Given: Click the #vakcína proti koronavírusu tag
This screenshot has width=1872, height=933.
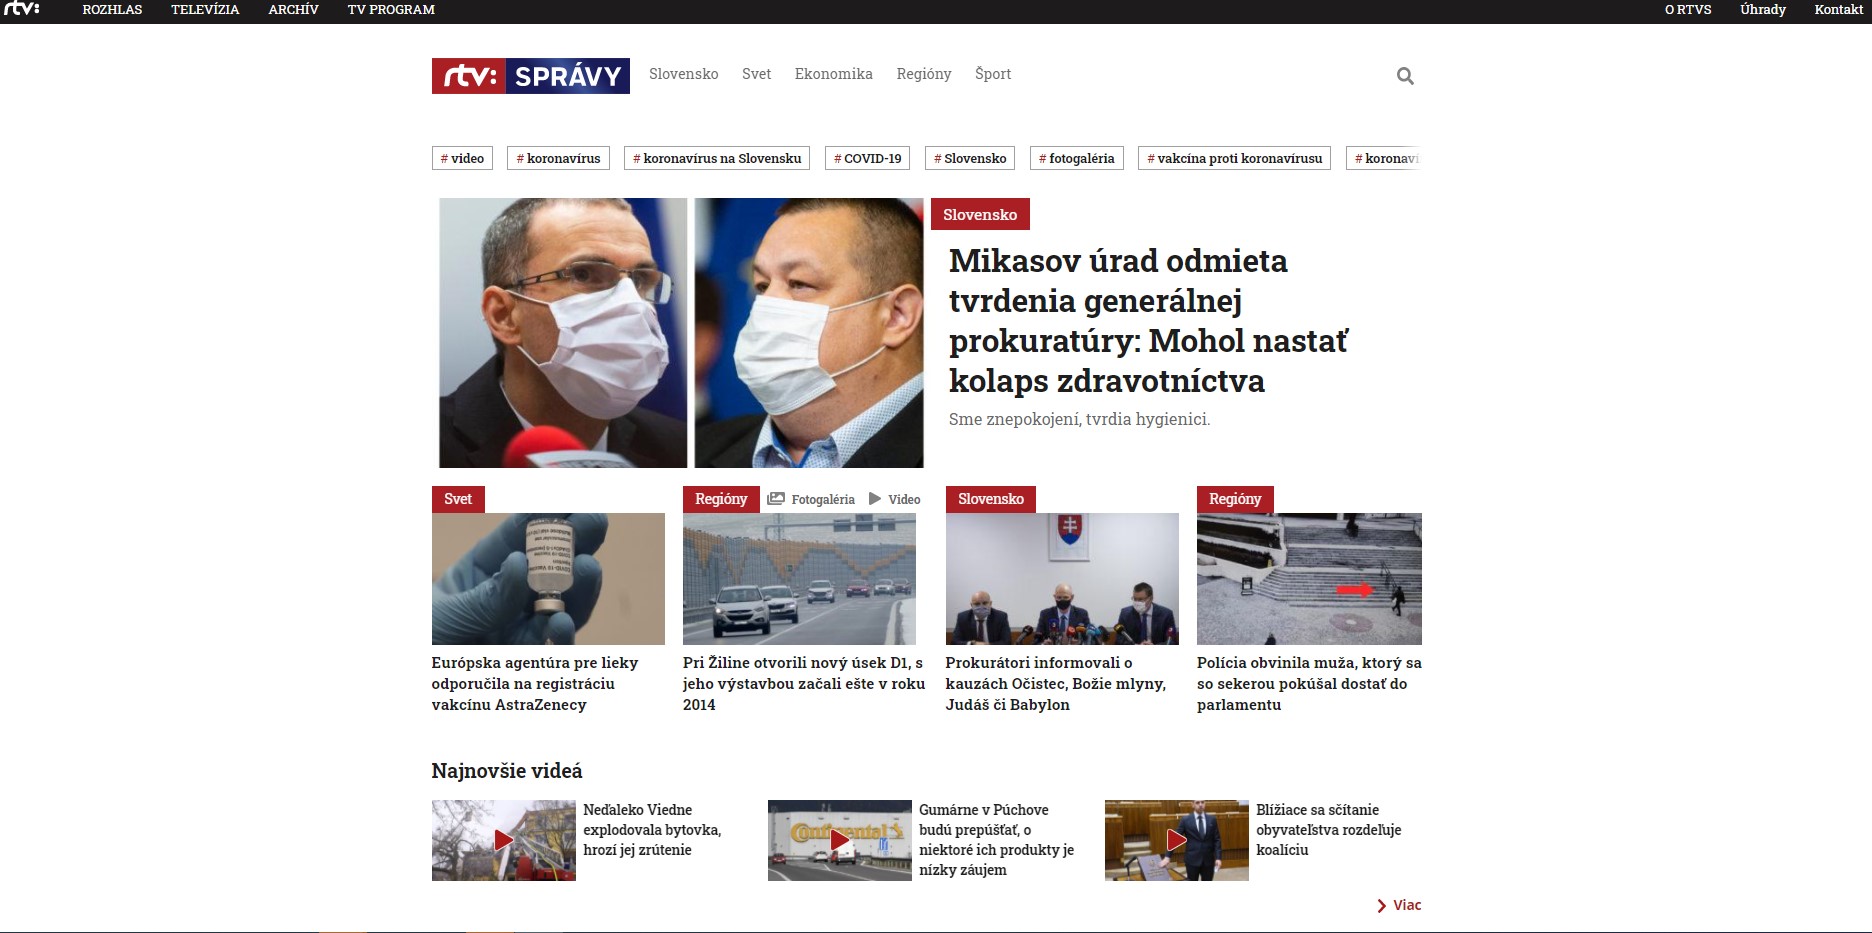Looking at the screenshot, I should coord(1234,158).
